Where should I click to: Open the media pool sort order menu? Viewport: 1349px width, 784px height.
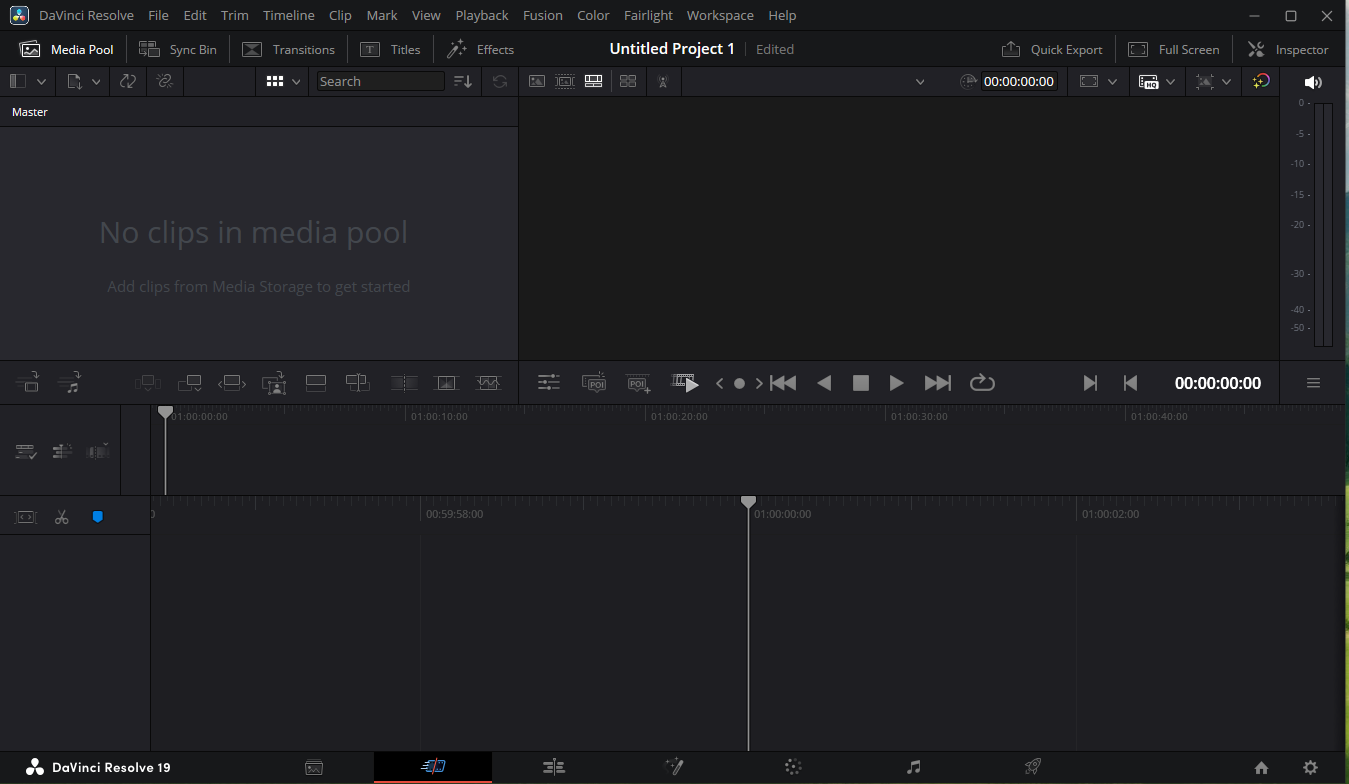(463, 81)
